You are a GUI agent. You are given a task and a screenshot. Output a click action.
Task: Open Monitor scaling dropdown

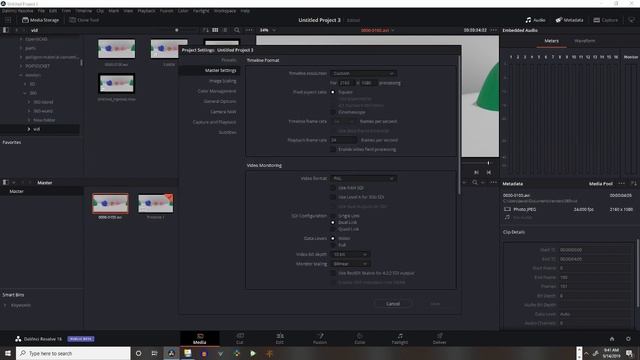pyautogui.click(x=349, y=264)
